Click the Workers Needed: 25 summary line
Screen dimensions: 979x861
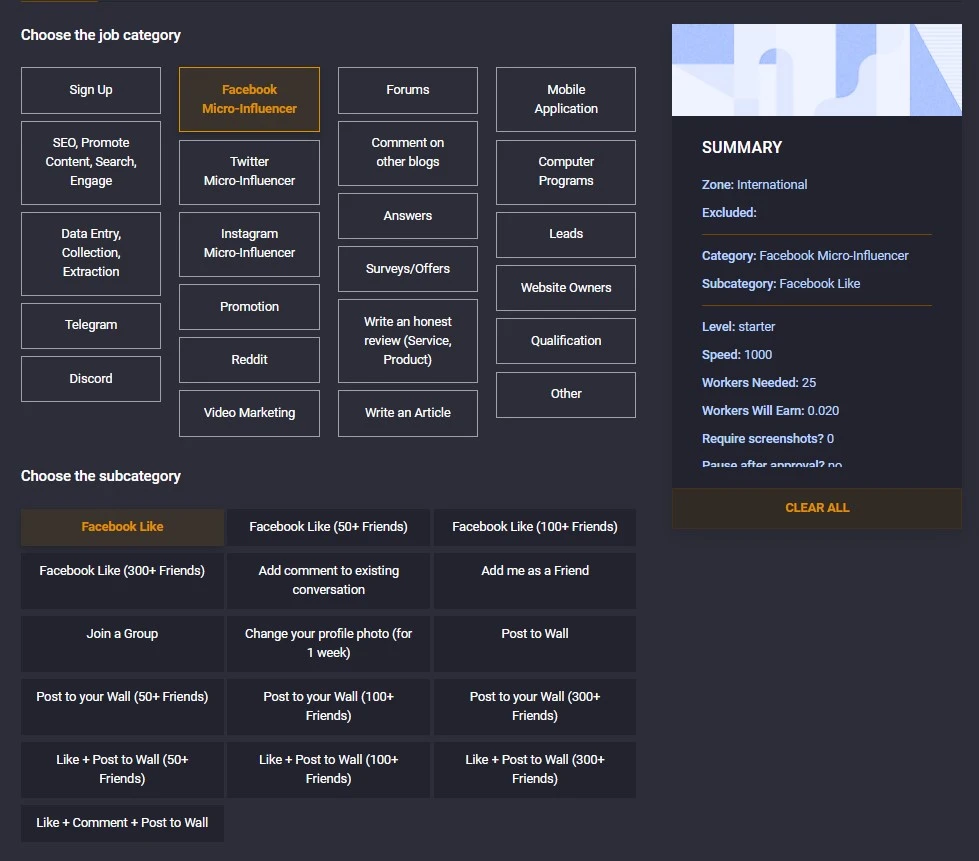tap(759, 383)
